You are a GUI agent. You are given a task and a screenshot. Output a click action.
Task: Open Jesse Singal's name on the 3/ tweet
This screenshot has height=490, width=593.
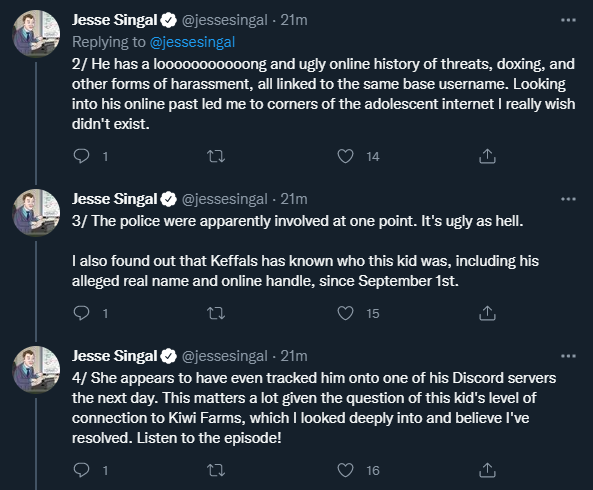(115, 199)
